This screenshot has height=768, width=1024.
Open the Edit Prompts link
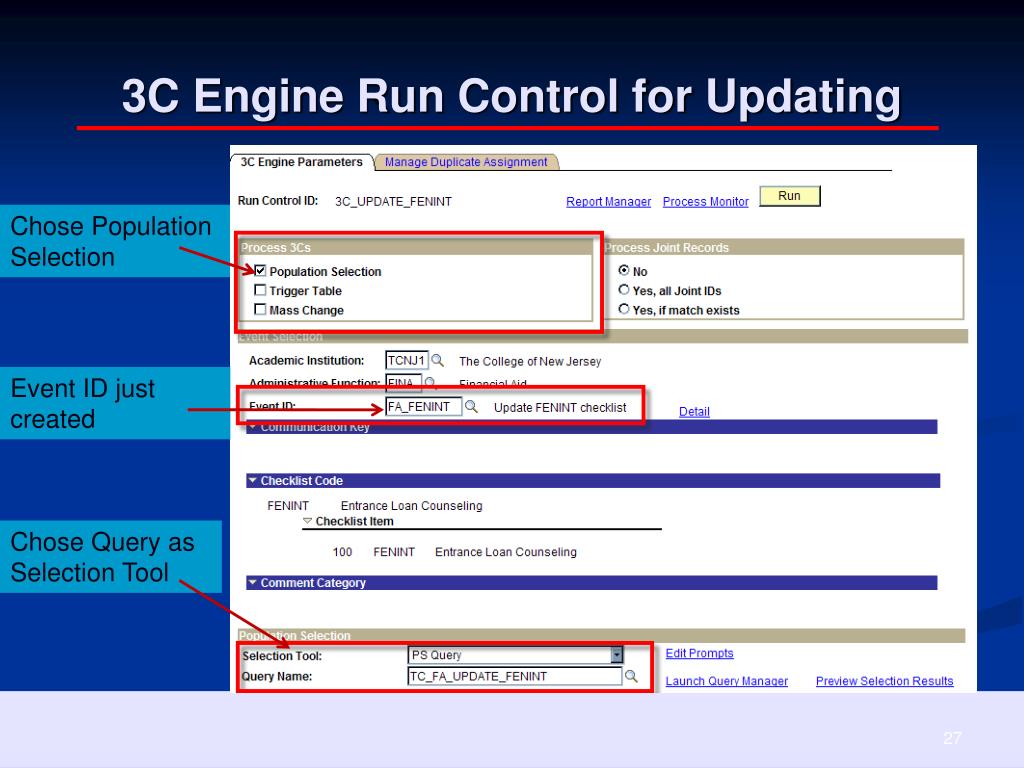[699, 654]
